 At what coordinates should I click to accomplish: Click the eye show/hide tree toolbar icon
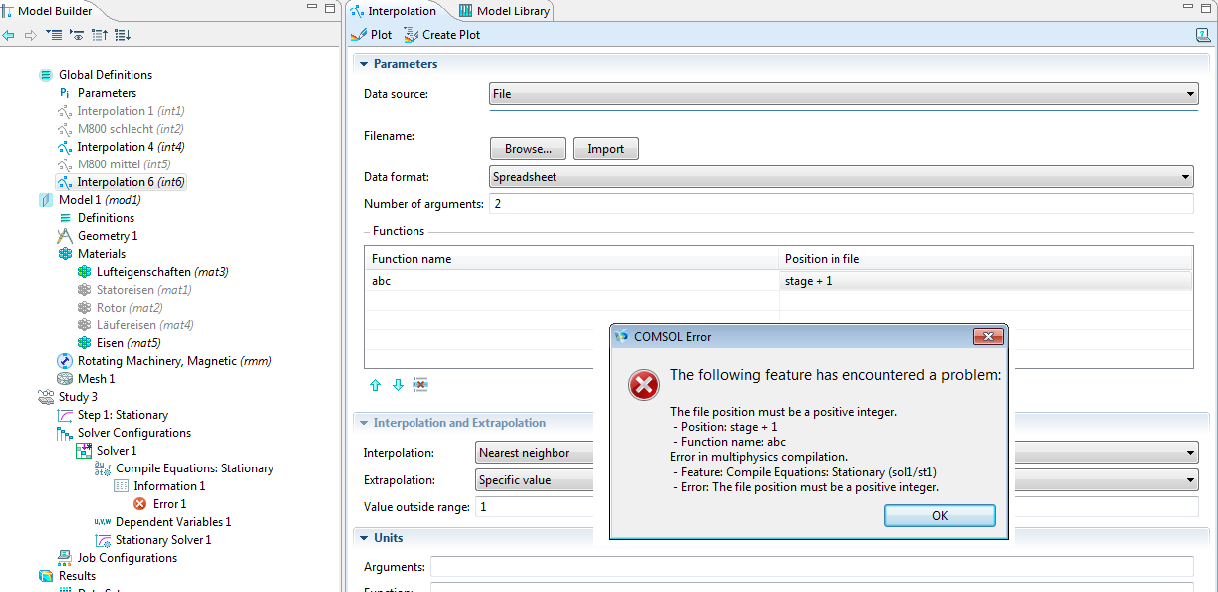coord(76,35)
